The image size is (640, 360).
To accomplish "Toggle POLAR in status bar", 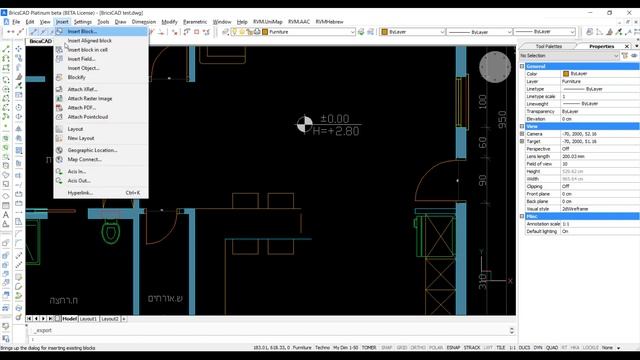I will pyautogui.click(x=436, y=348).
